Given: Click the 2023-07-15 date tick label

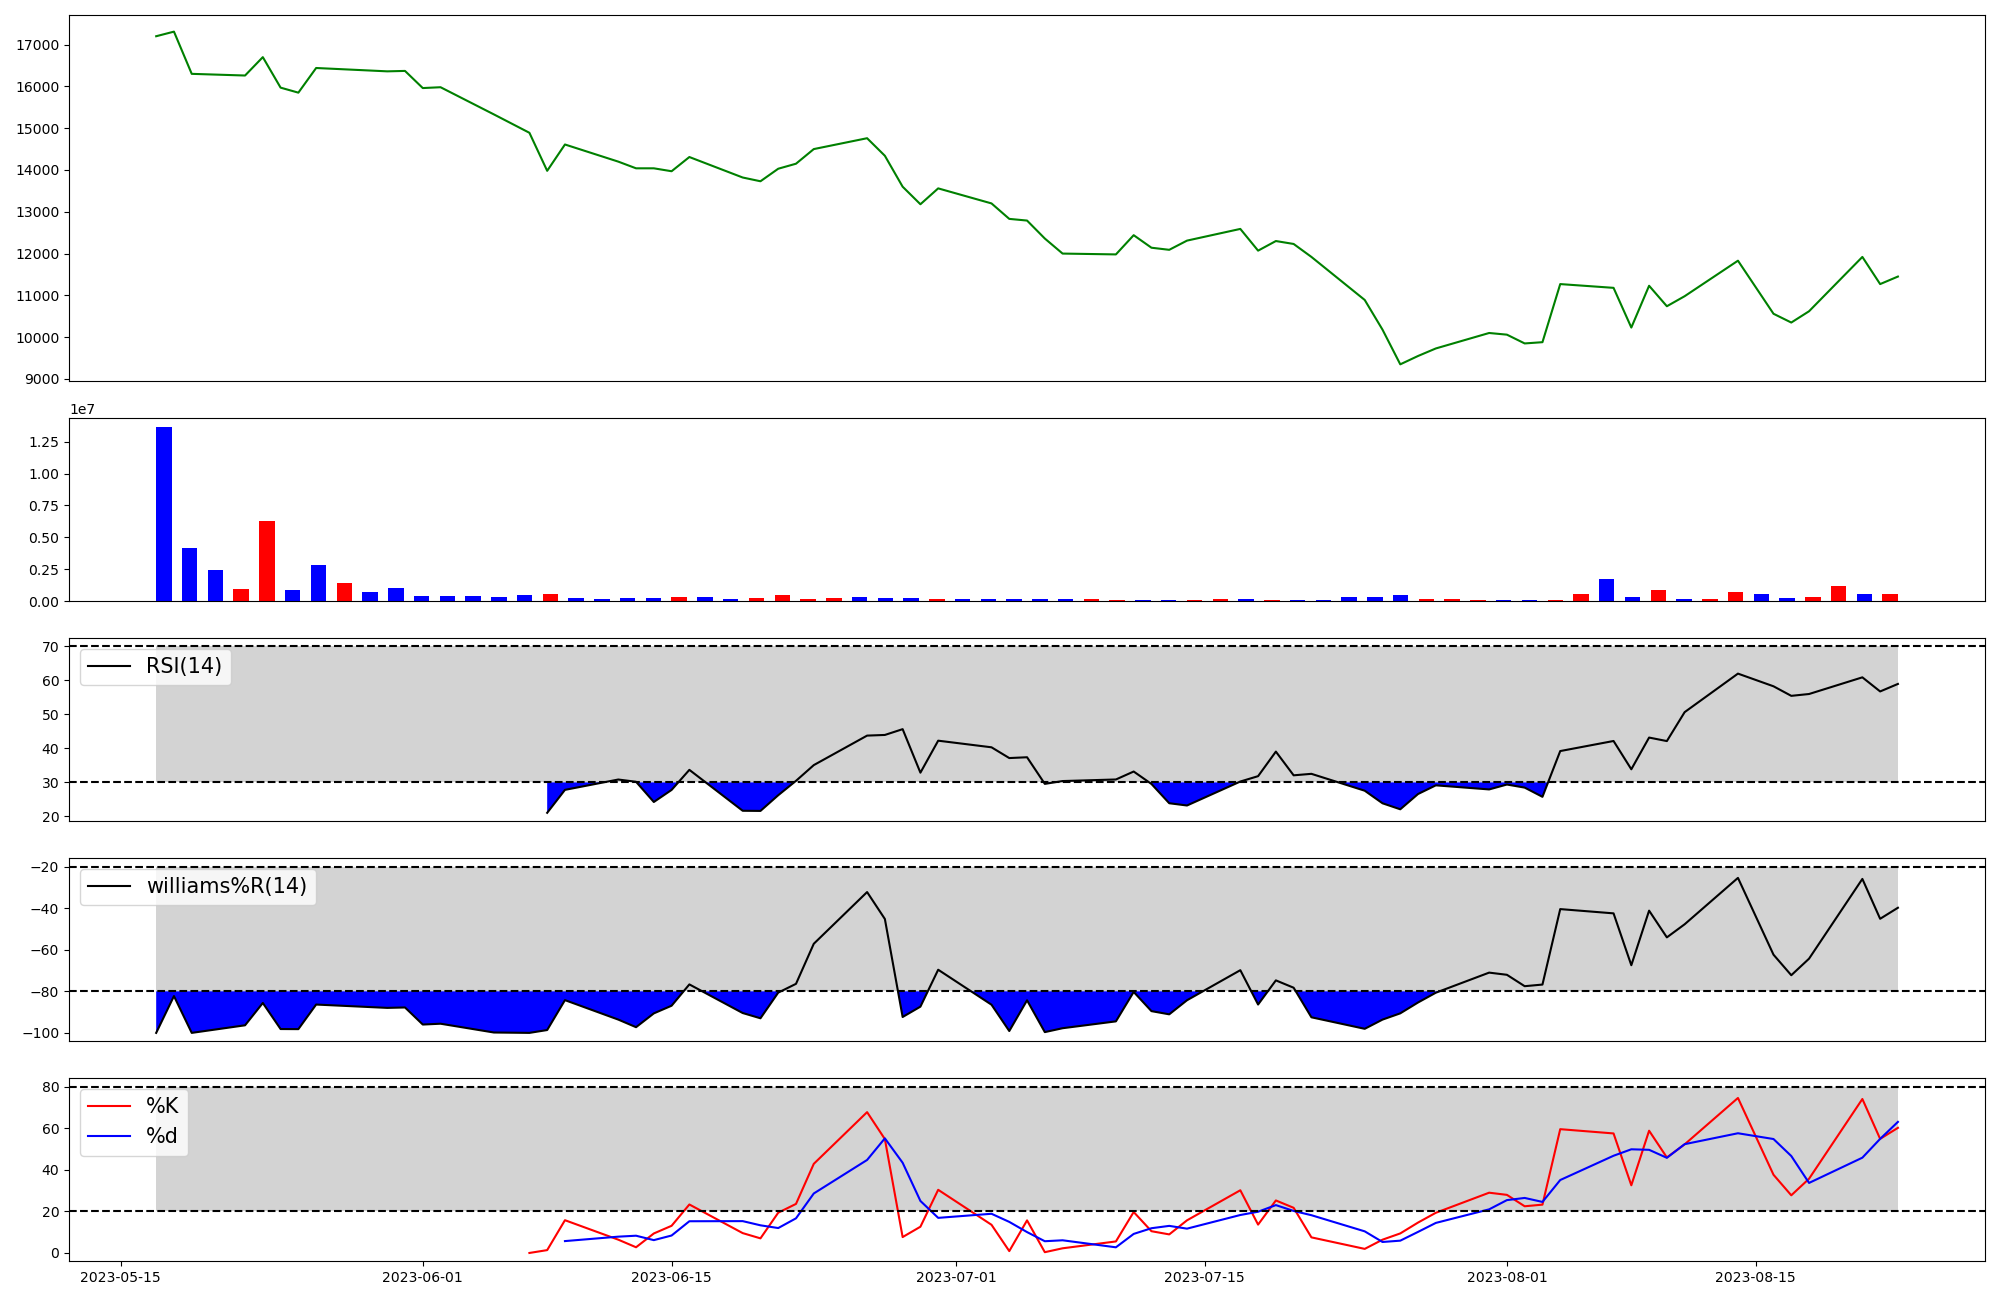Looking at the screenshot, I should point(1204,1277).
